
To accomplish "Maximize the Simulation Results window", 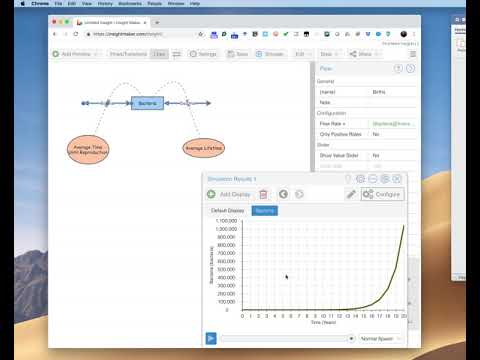I will pyautogui.click(x=385, y=179).
